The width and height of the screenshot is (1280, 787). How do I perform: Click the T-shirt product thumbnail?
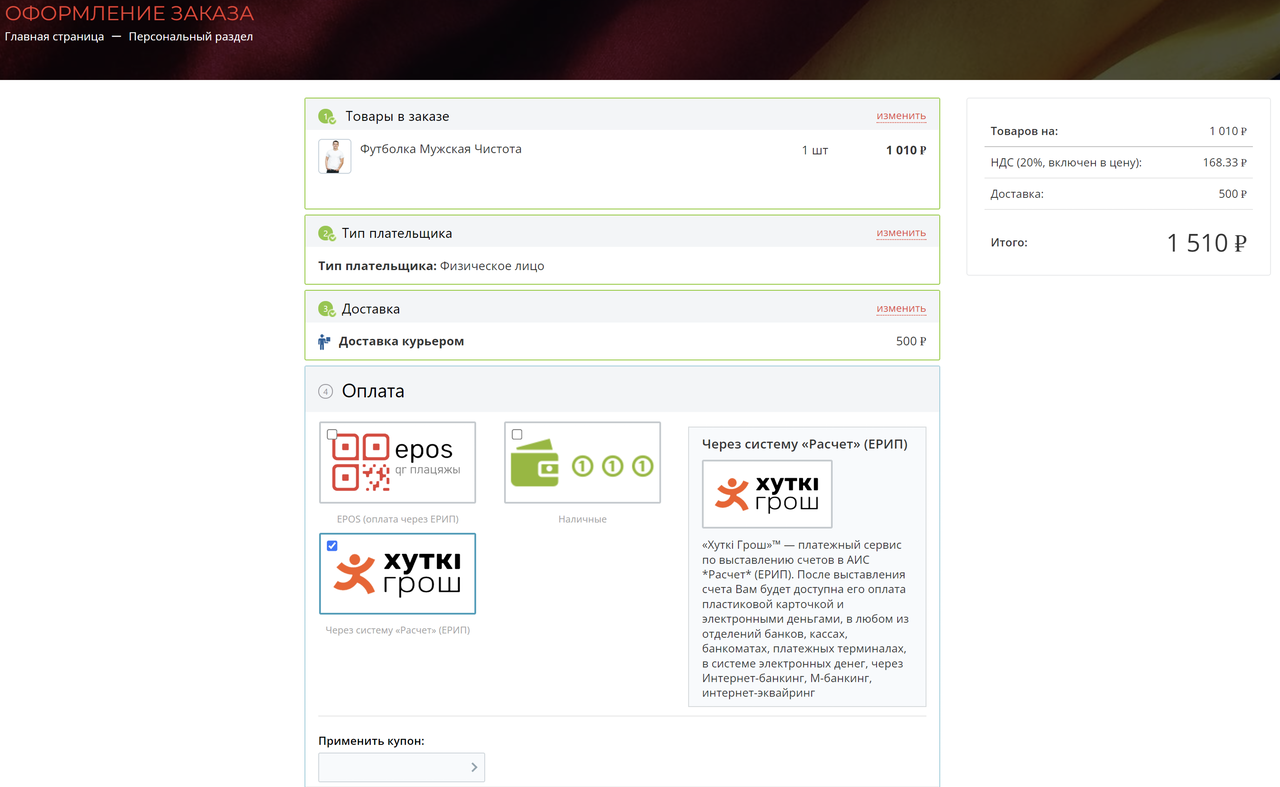(335, 156)
